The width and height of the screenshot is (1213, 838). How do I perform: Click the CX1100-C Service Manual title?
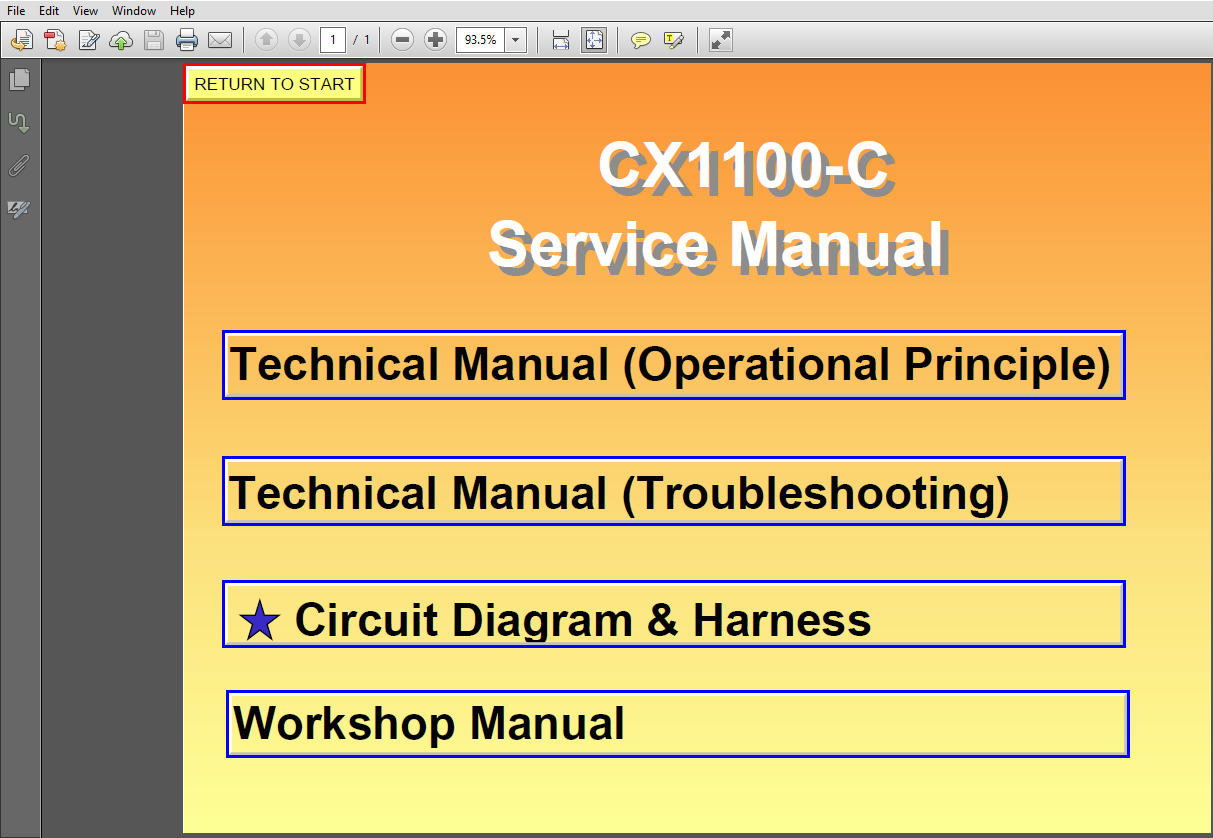point(718,207)
